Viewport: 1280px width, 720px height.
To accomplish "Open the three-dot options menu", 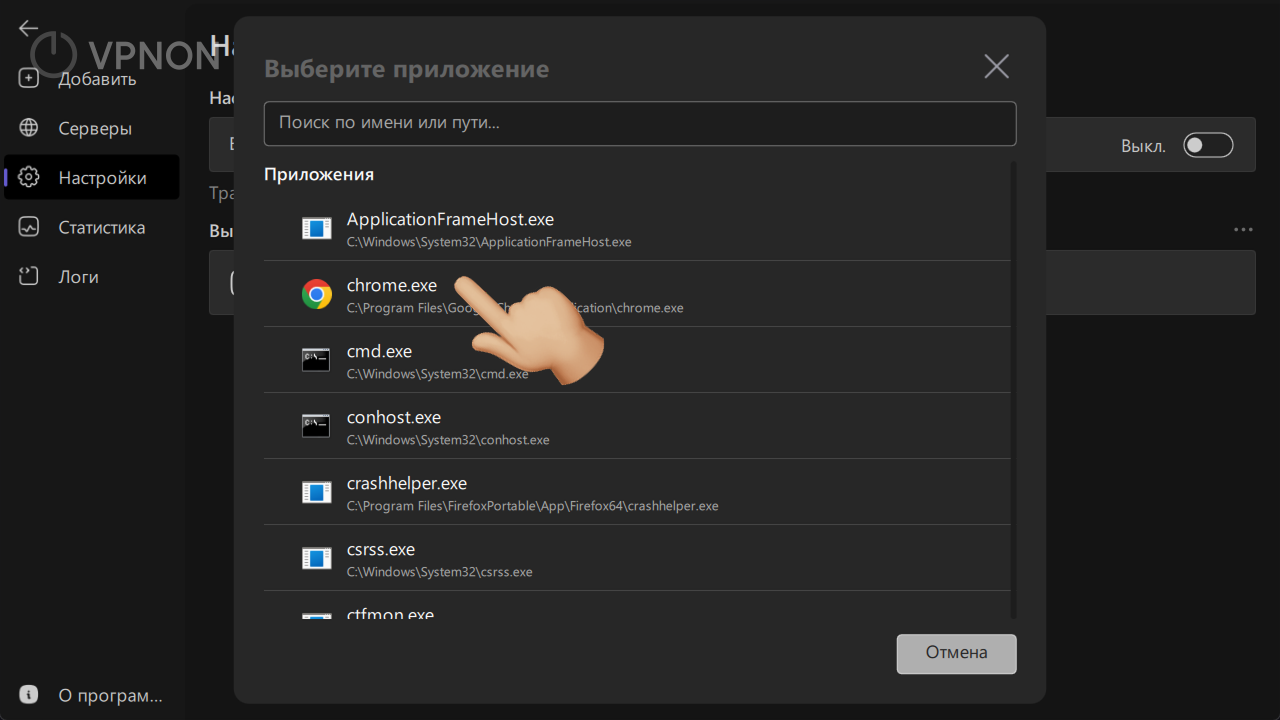I will click(1242, 229).
